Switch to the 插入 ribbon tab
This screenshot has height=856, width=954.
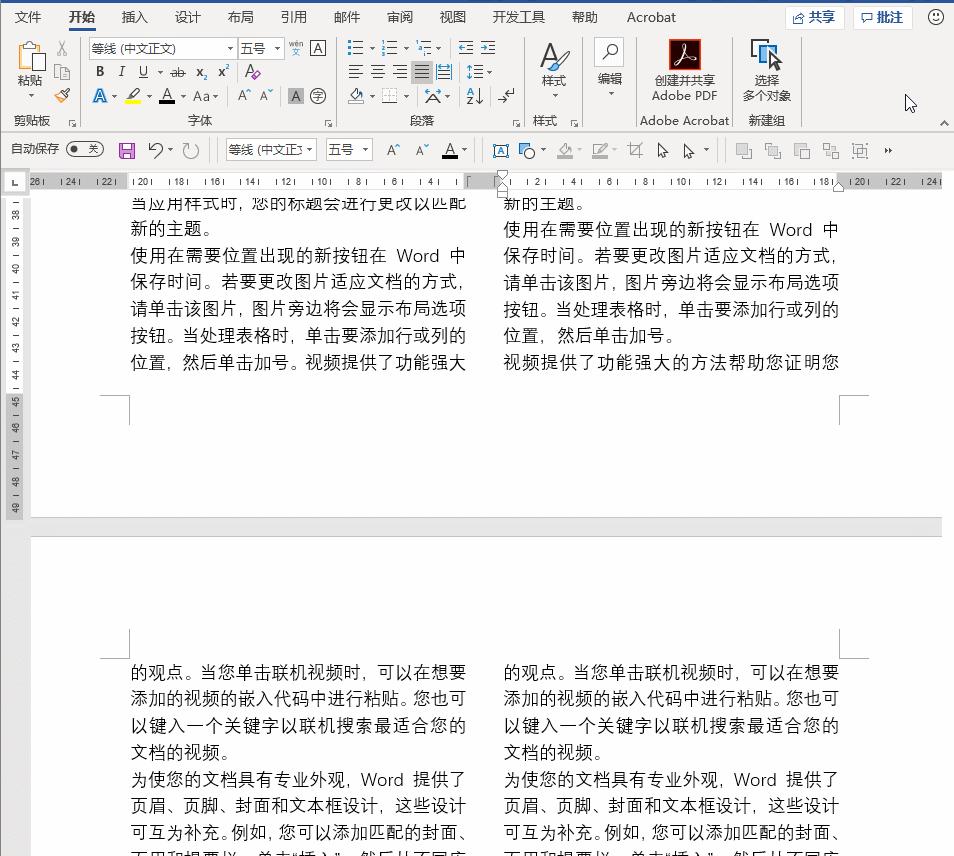coord(134,17)
